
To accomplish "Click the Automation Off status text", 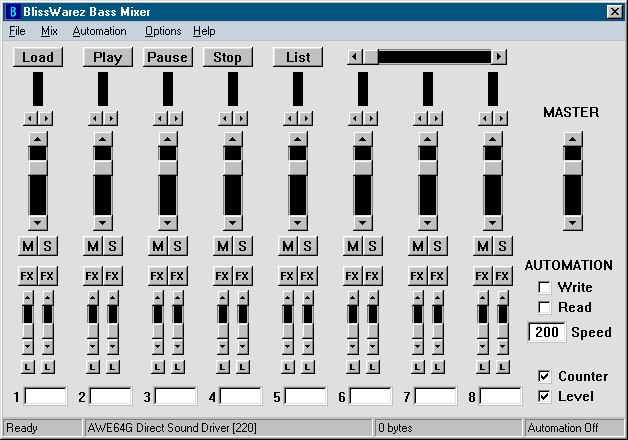I will click(563, 428).
